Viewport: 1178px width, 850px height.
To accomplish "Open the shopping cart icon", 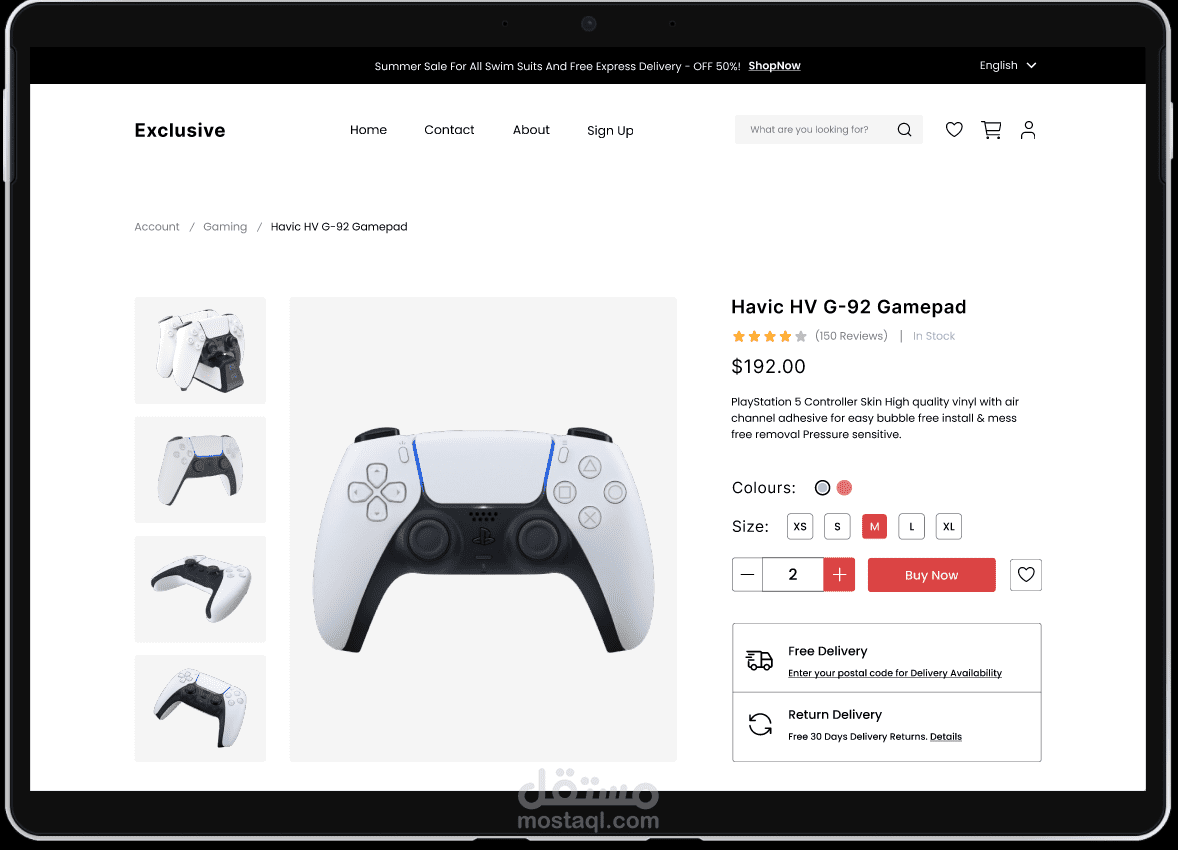I will tap(991, 130).
